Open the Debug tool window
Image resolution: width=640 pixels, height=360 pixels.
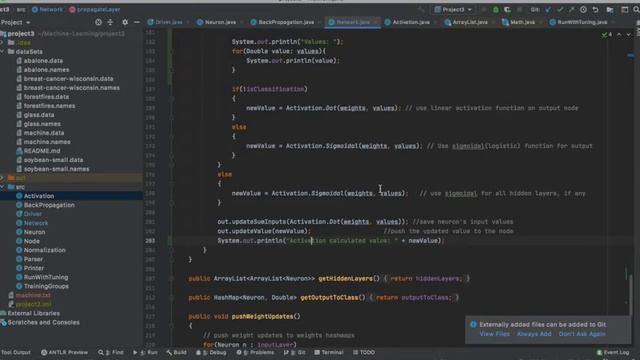point(211,352)
